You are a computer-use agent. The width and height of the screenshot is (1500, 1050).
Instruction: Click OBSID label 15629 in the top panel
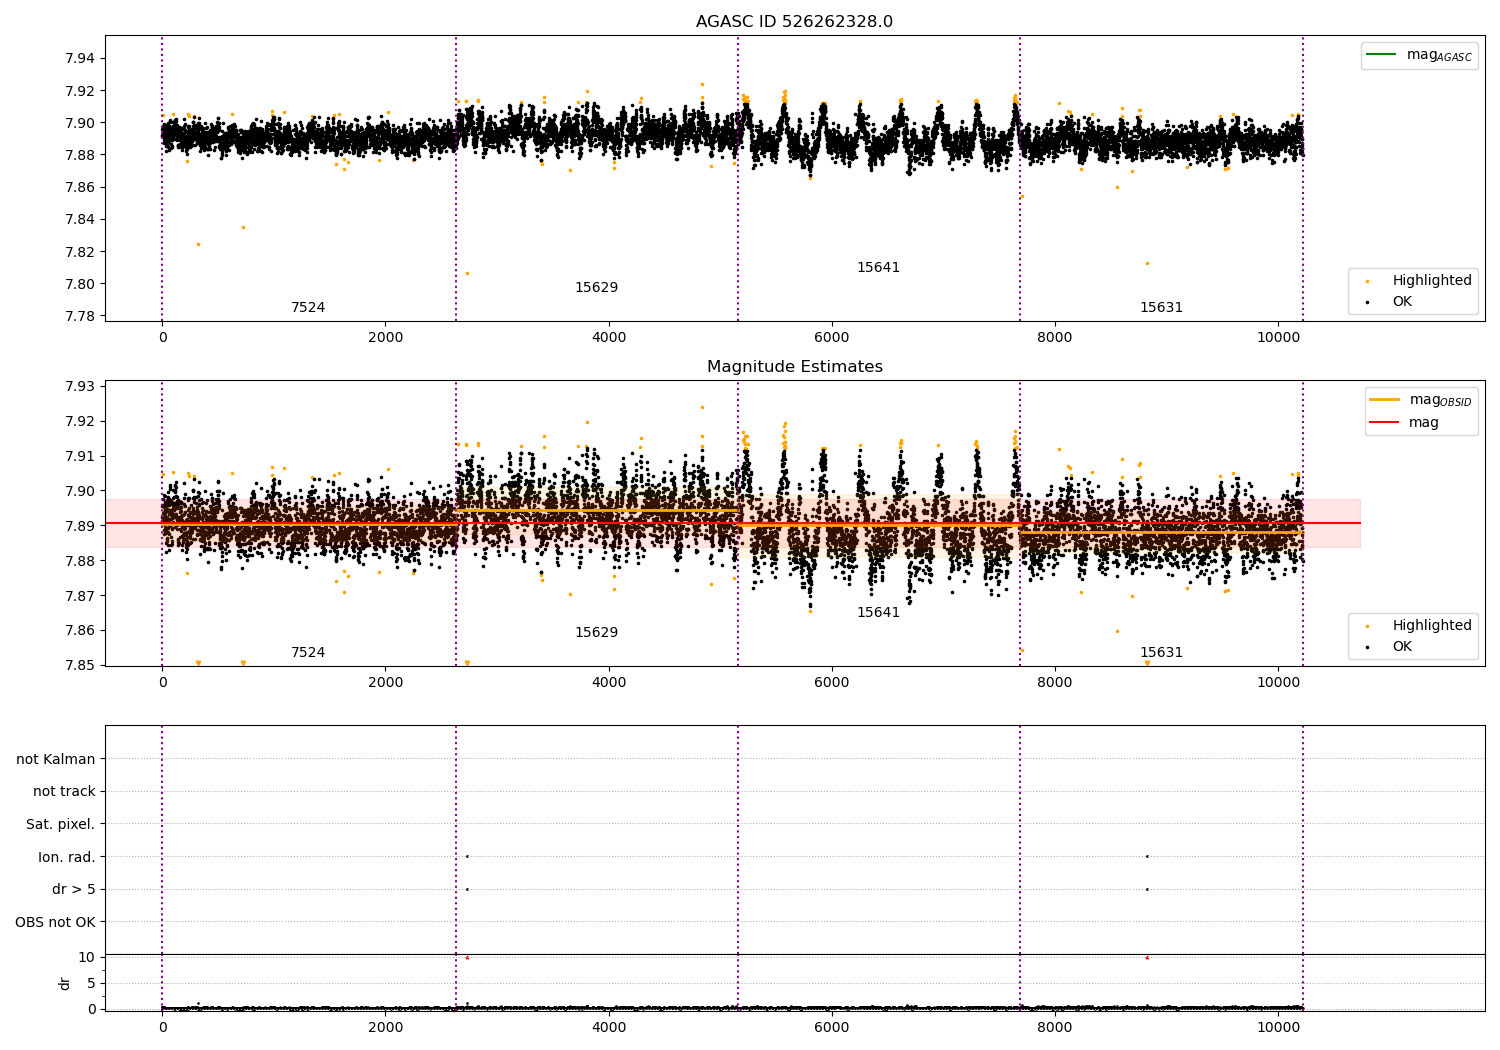(x=596, y=287)
